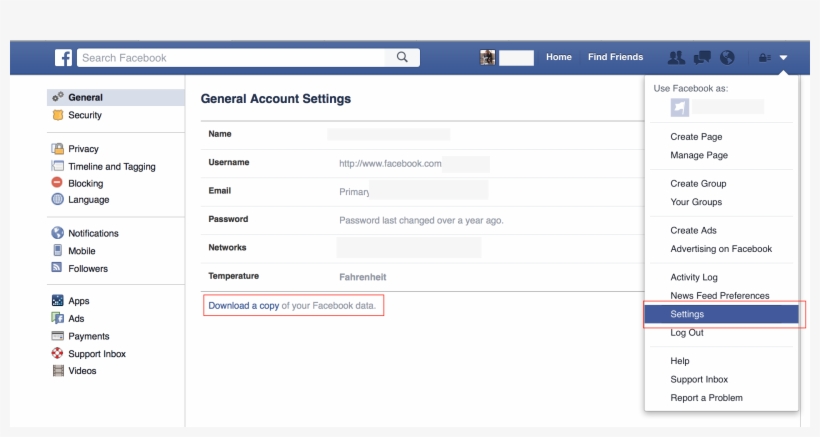Click Password last changed row
This screenshot has width=820, height=437.
coord(423,220)
